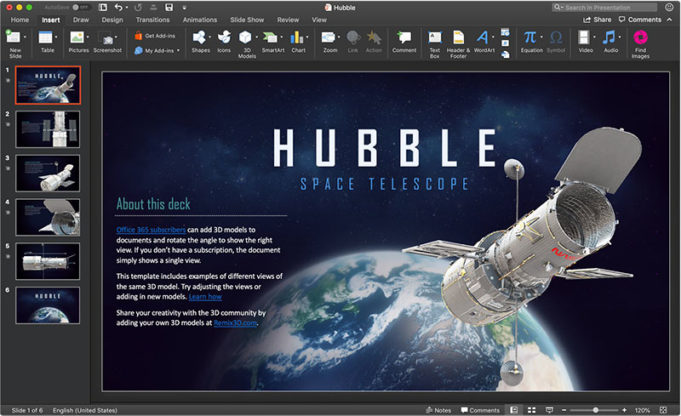The image size is (681, 416).
Task: Toggle Comments pane in status bar
Action: click(480, 410)
